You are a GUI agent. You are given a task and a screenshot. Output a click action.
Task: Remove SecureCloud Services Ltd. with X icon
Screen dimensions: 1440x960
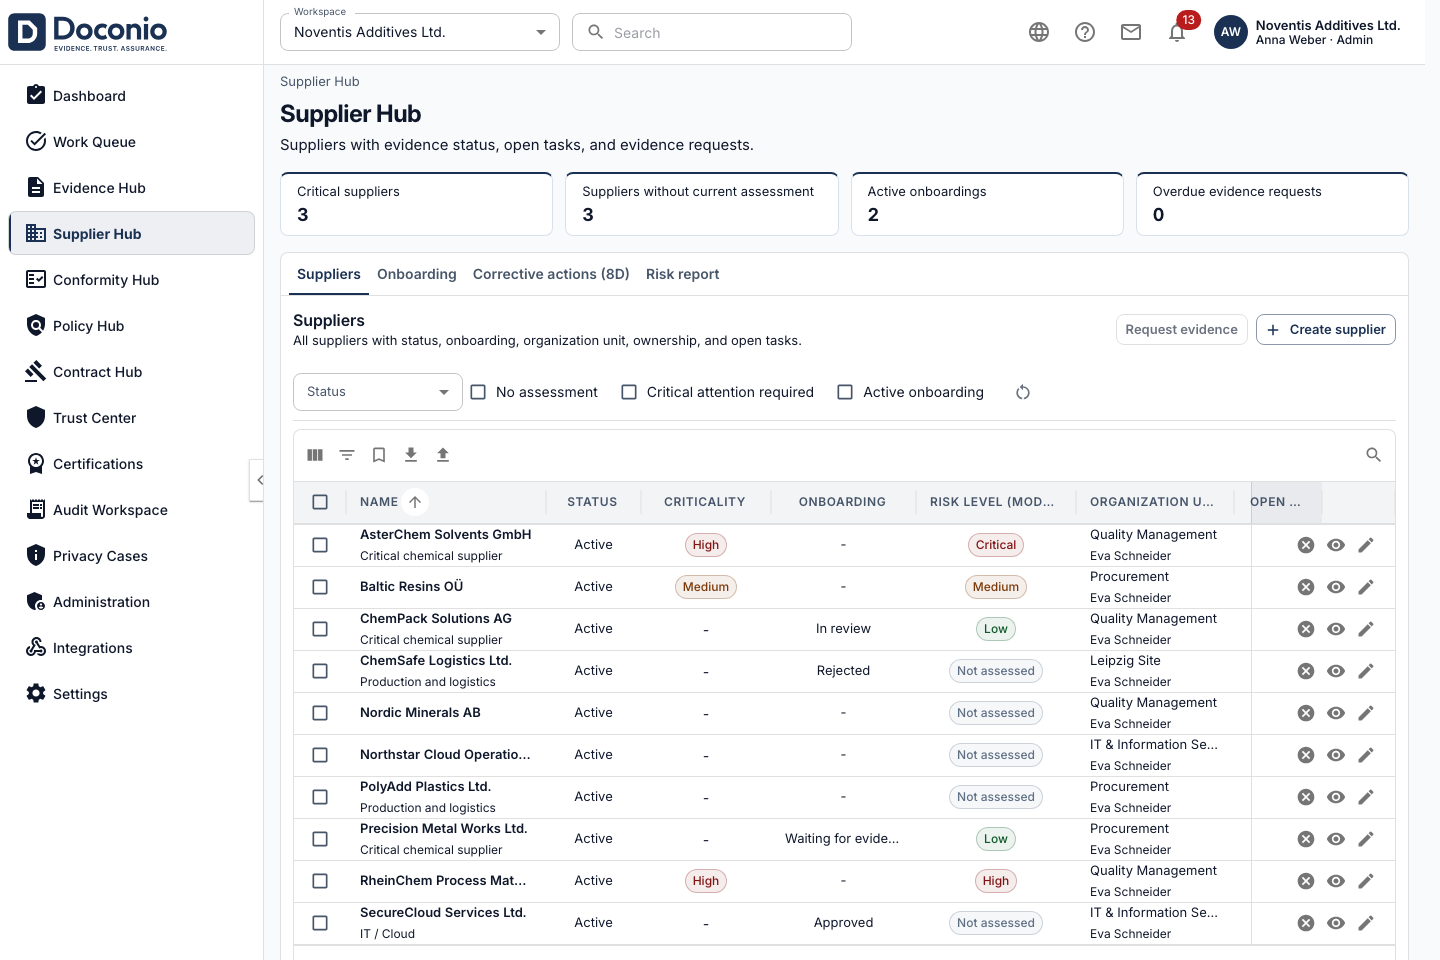(1306, 923)
